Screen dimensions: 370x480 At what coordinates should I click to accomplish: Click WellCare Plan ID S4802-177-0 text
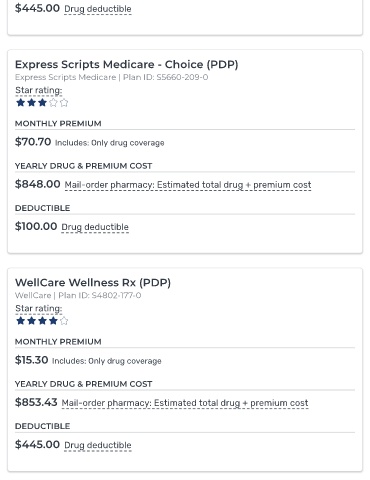pyautogui.click(x=100, y=295)
